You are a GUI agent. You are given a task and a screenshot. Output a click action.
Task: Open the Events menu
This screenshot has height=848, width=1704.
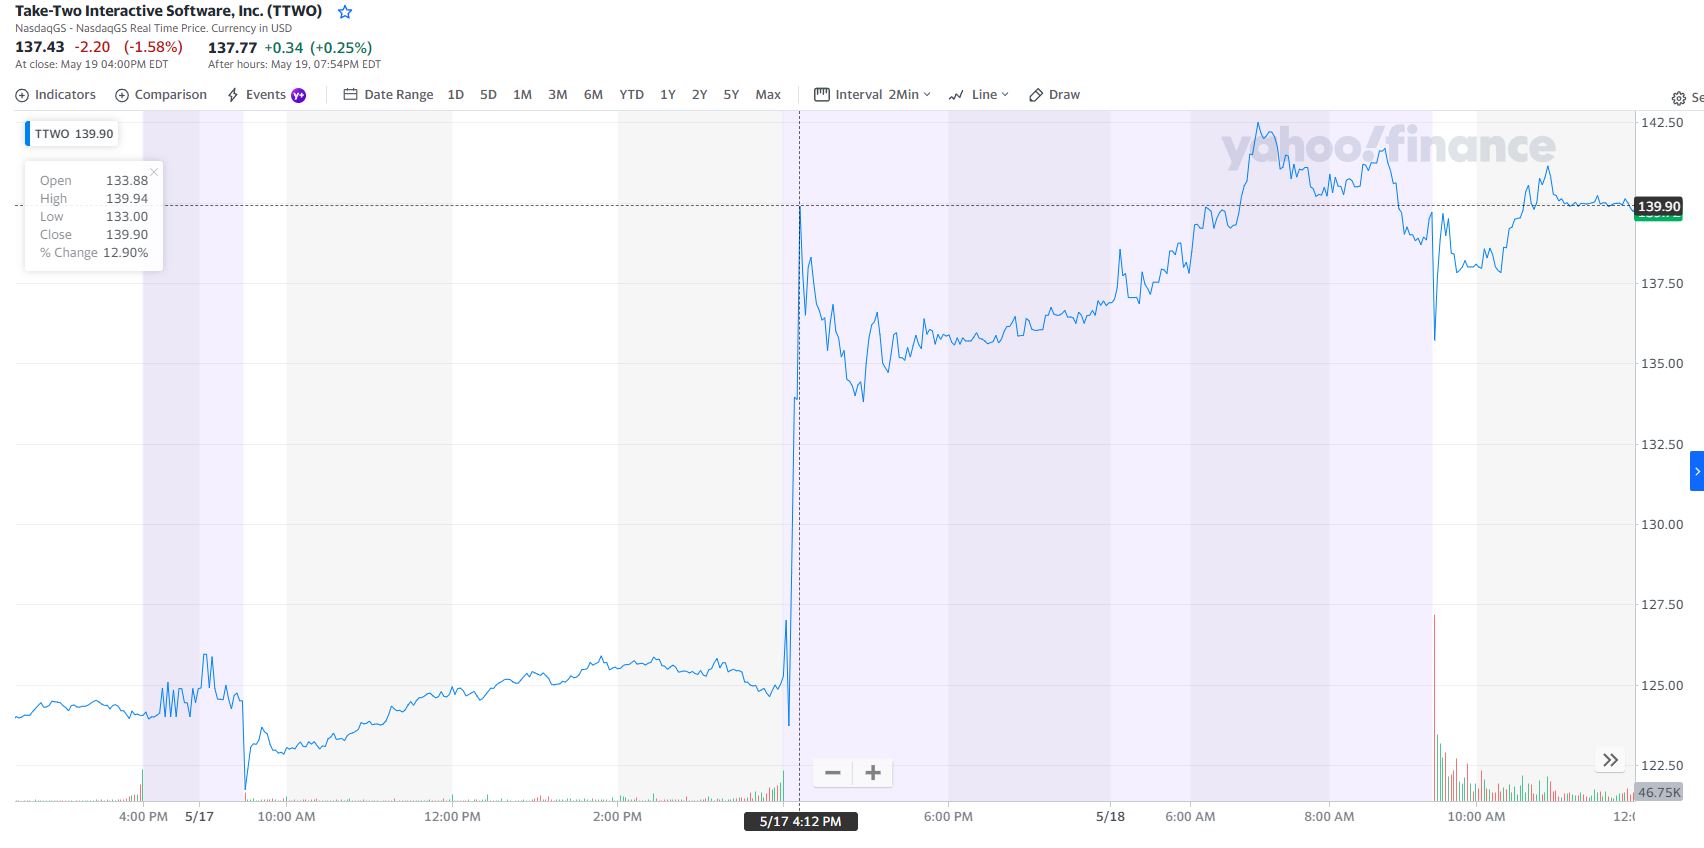pyautogui.click(x=266, y=95)
